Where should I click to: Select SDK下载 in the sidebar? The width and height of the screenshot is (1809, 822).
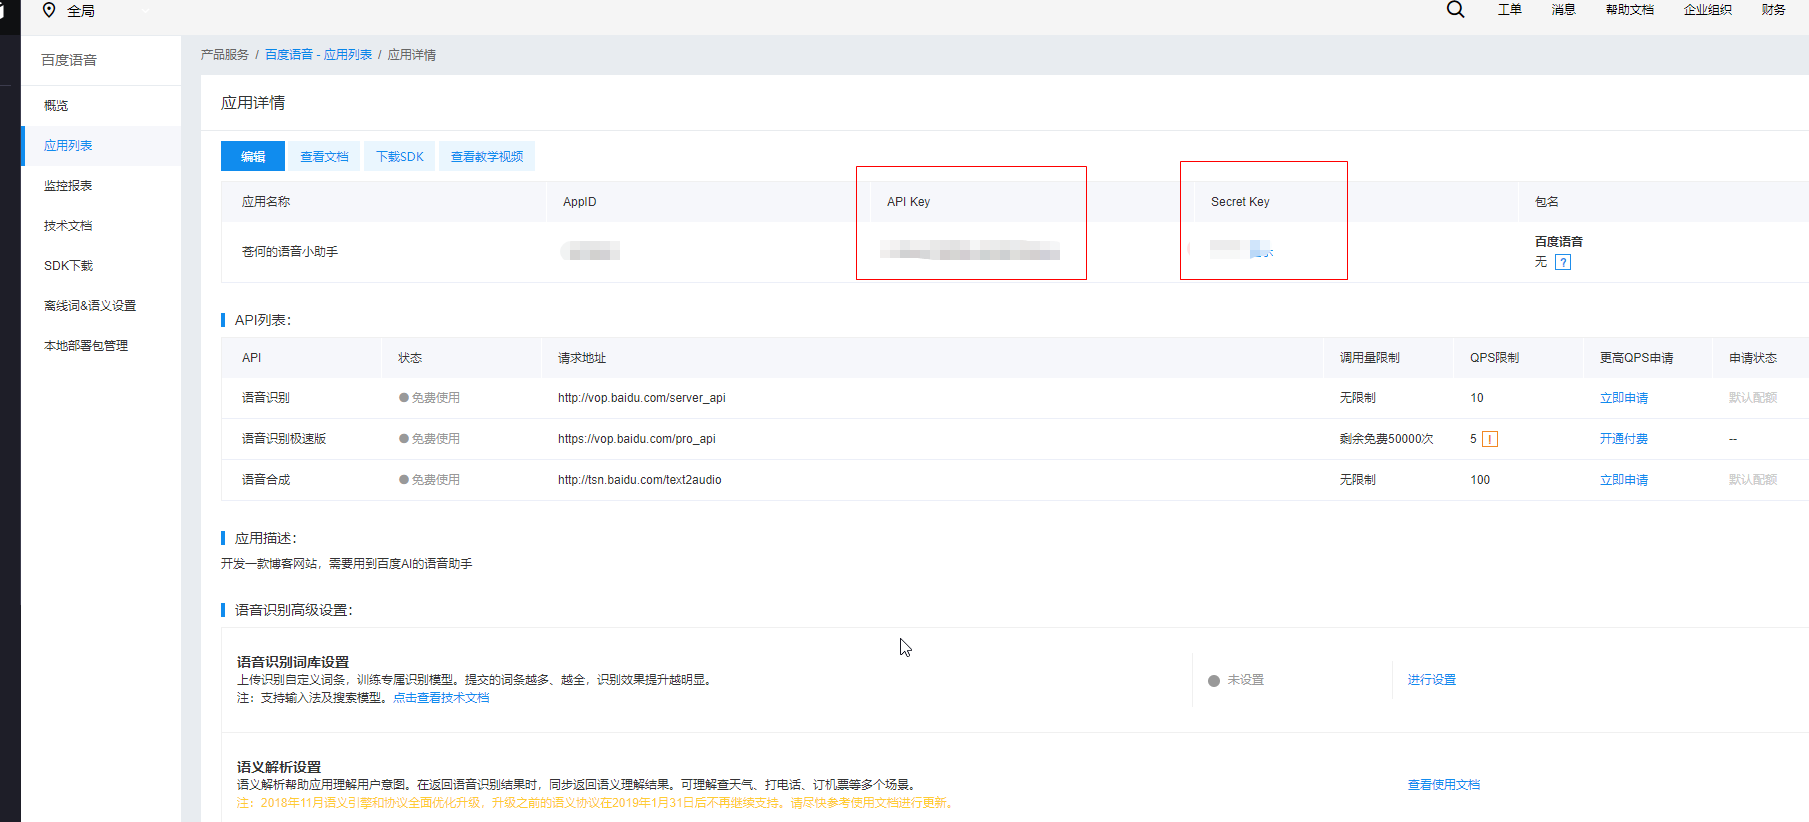pyautogui.click(x=101, y=265)
